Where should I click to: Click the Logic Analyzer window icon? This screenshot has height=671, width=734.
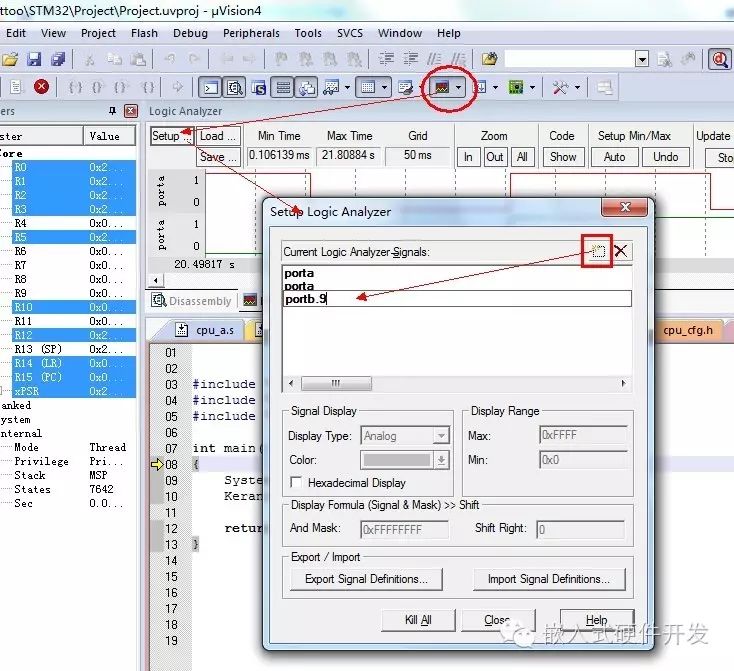pyautogui.click(x=442, y=87)
